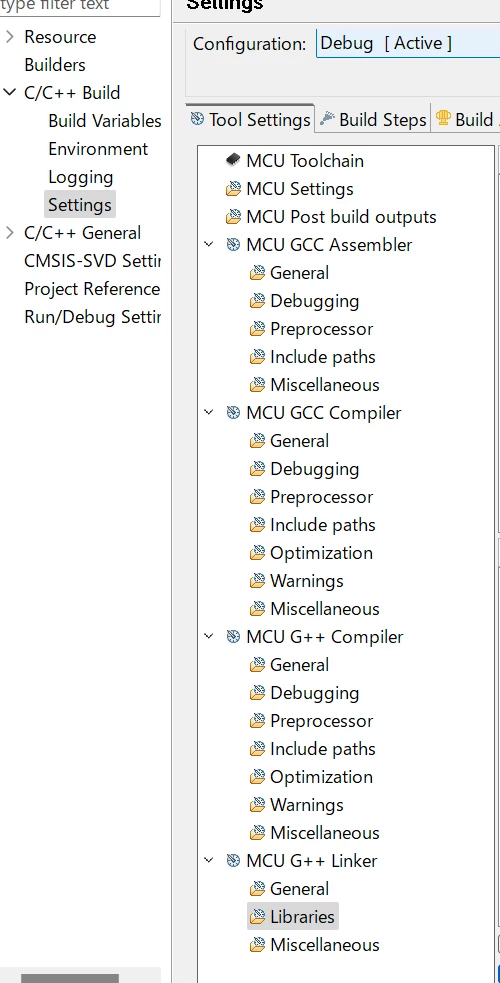Expand the C/C++ General category
The image size is (500, 983).
[x=9, y=233]
